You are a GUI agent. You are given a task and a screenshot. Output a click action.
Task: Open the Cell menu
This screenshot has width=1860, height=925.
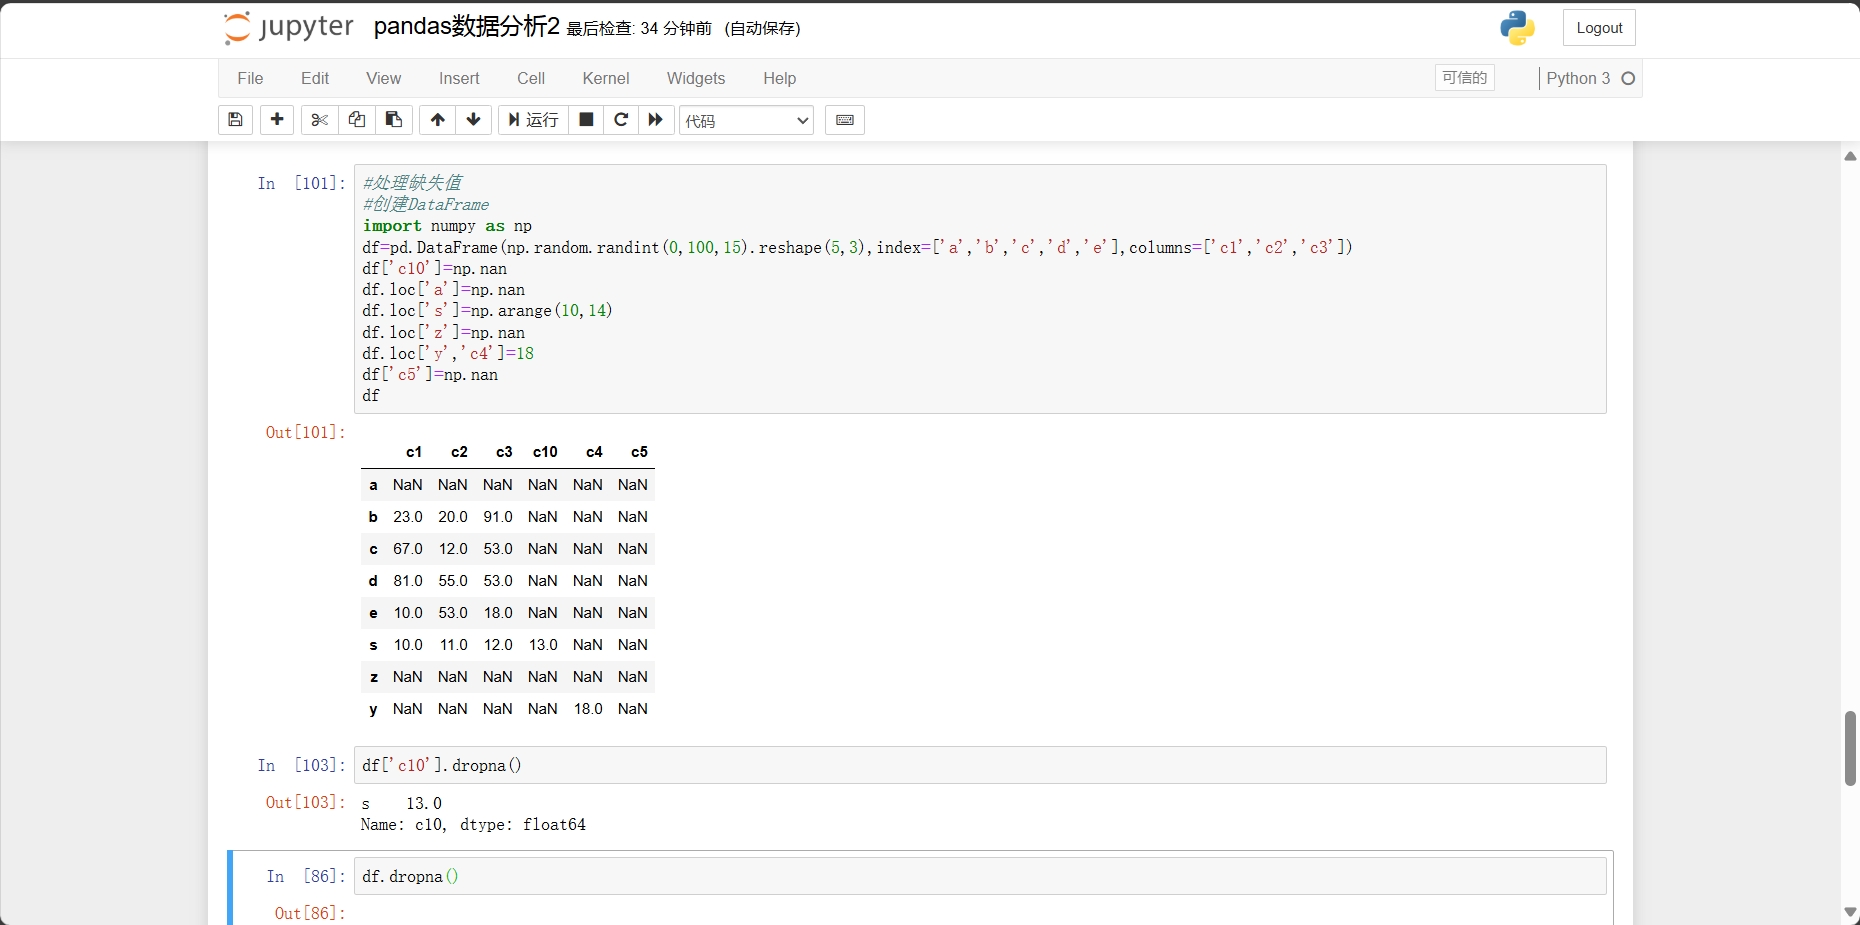click(x=531, y=78)
